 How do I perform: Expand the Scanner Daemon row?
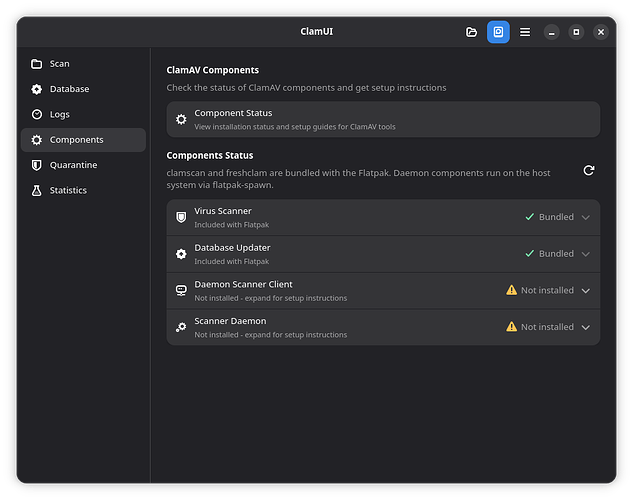(586, 327)
